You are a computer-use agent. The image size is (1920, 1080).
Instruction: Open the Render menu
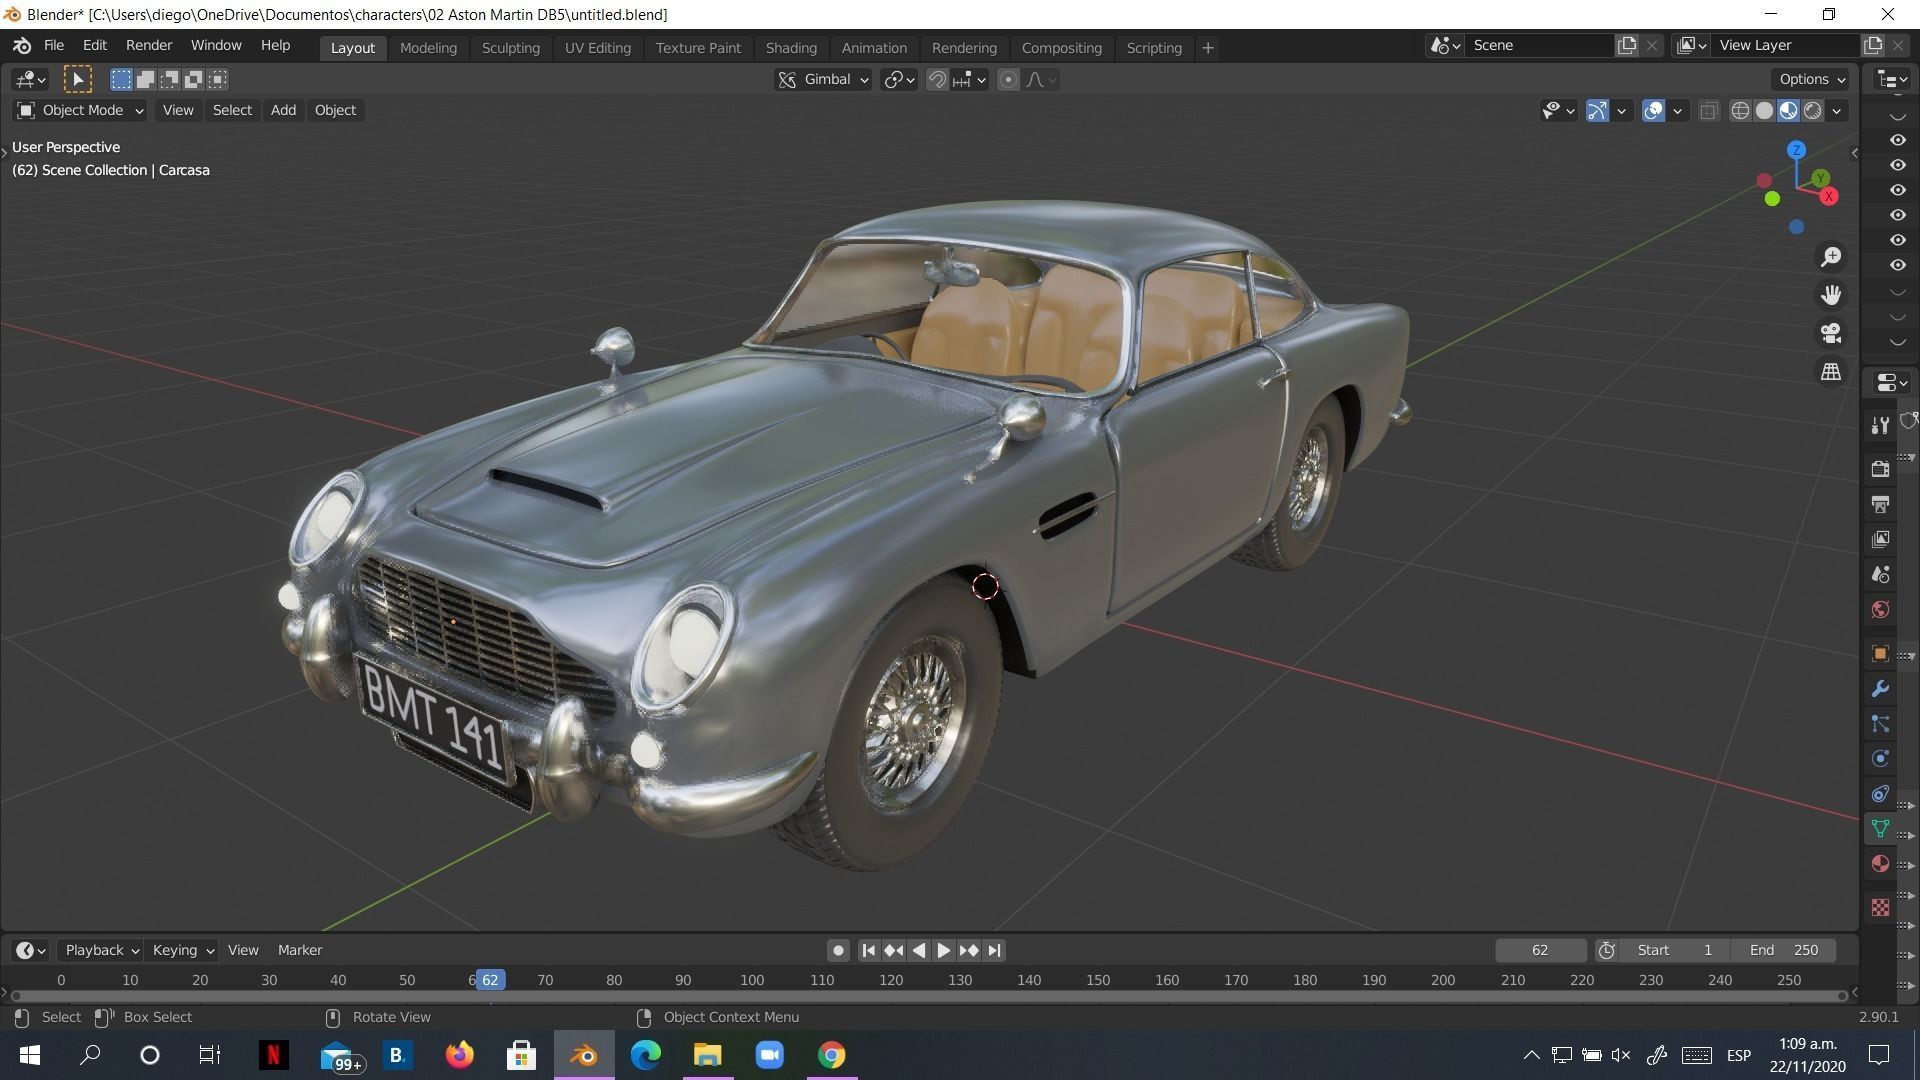click(149, 46)
